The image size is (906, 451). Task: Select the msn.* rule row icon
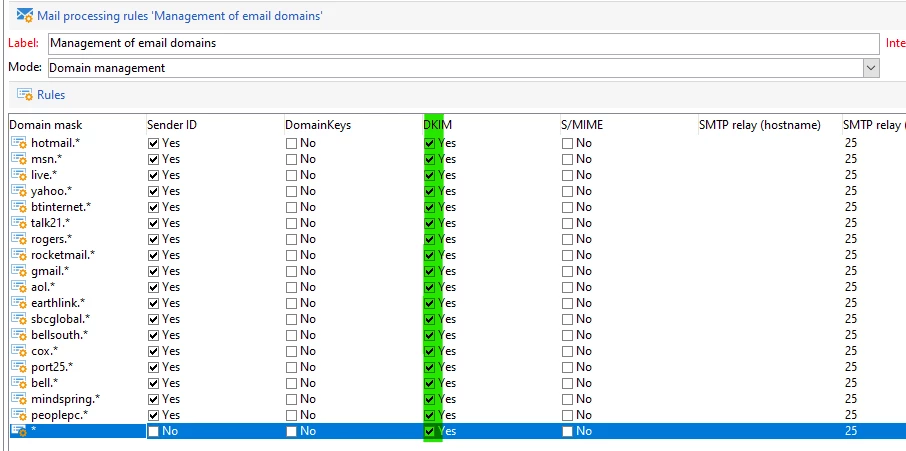pyautogui.click(x=19, y=159)
